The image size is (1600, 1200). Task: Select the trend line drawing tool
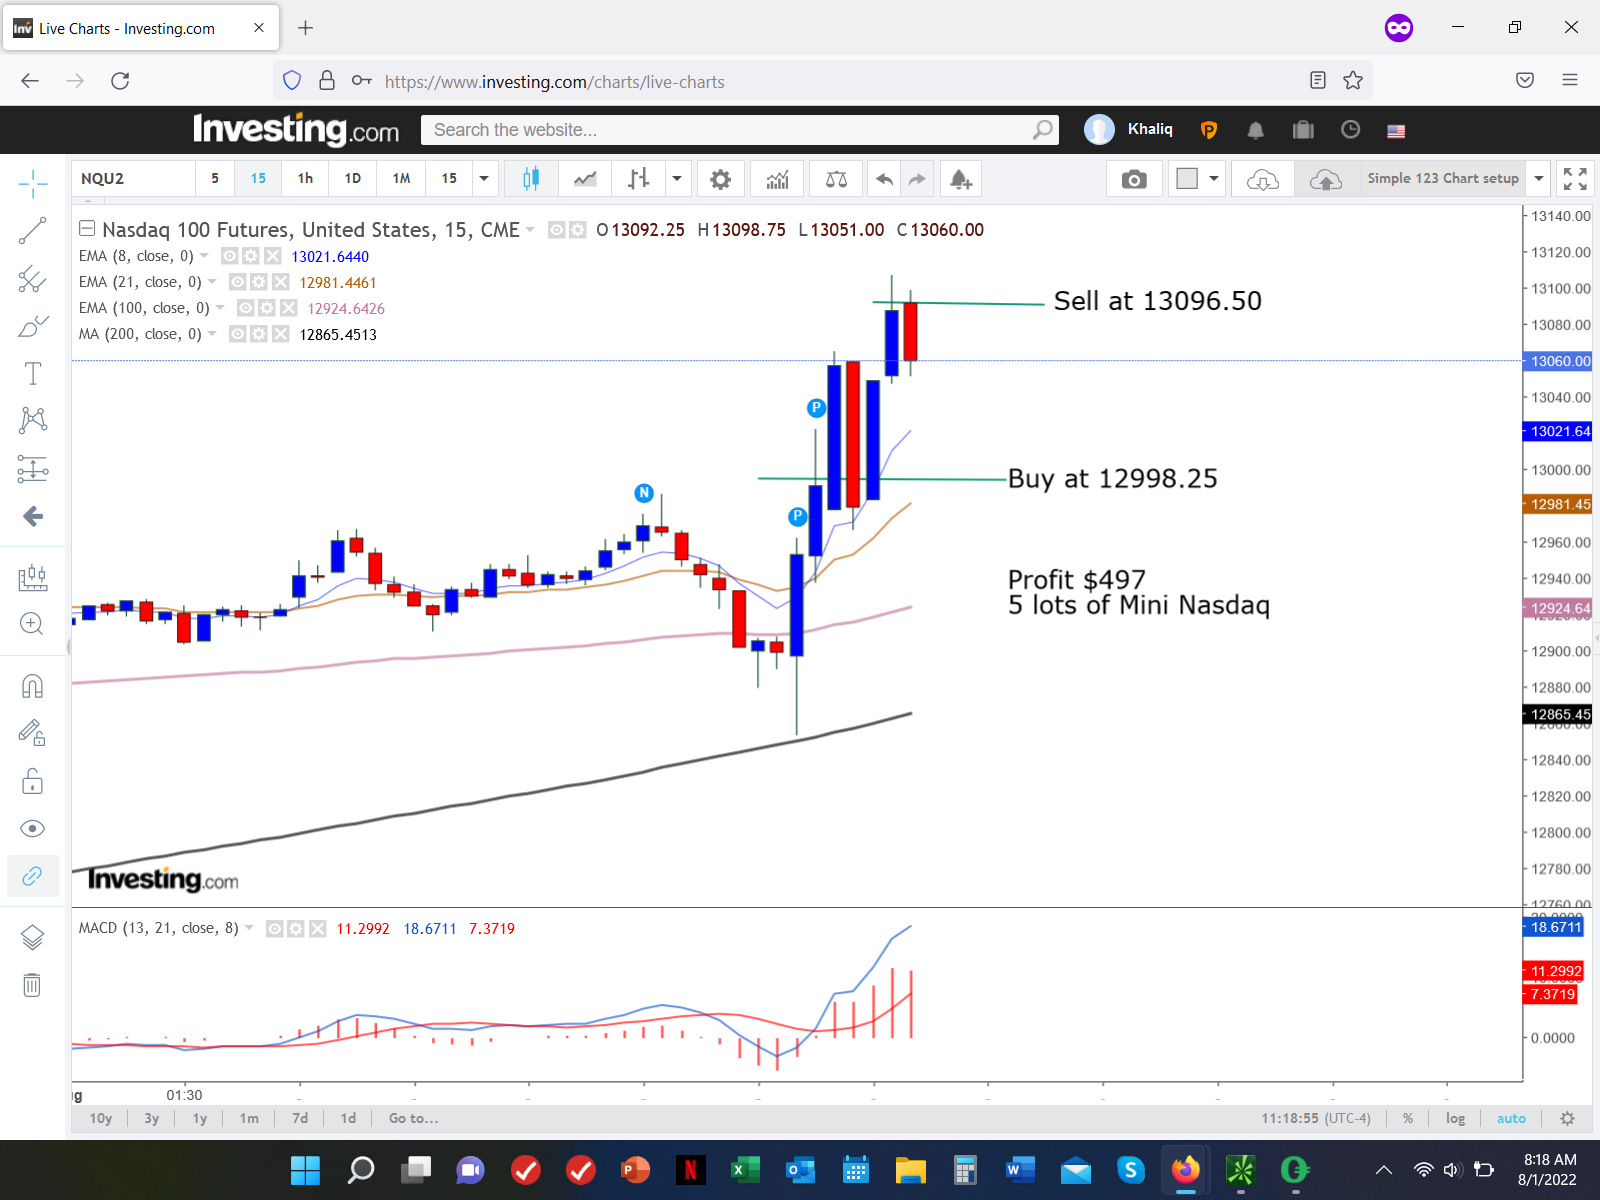pyautogui.click(x=32, y=231)
